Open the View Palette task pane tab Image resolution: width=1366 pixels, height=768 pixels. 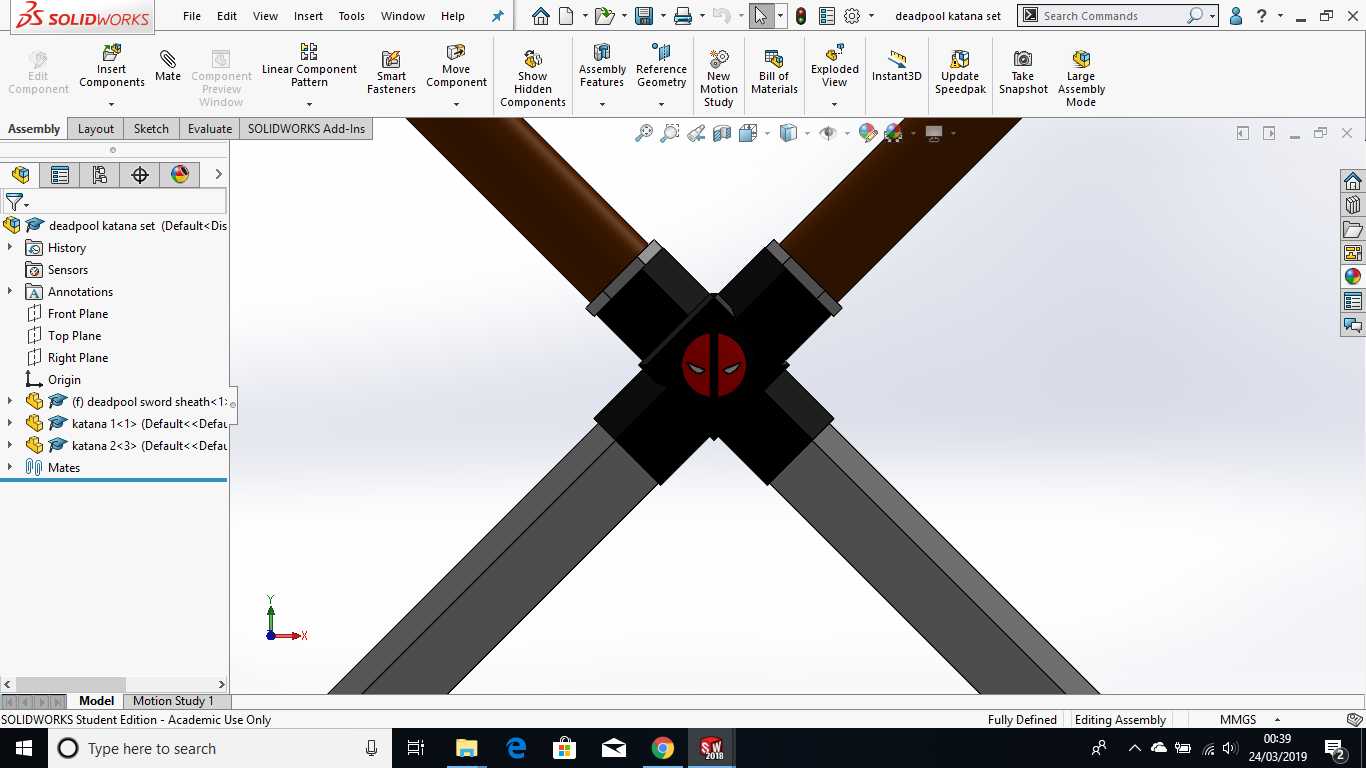tap(1353, 253)
